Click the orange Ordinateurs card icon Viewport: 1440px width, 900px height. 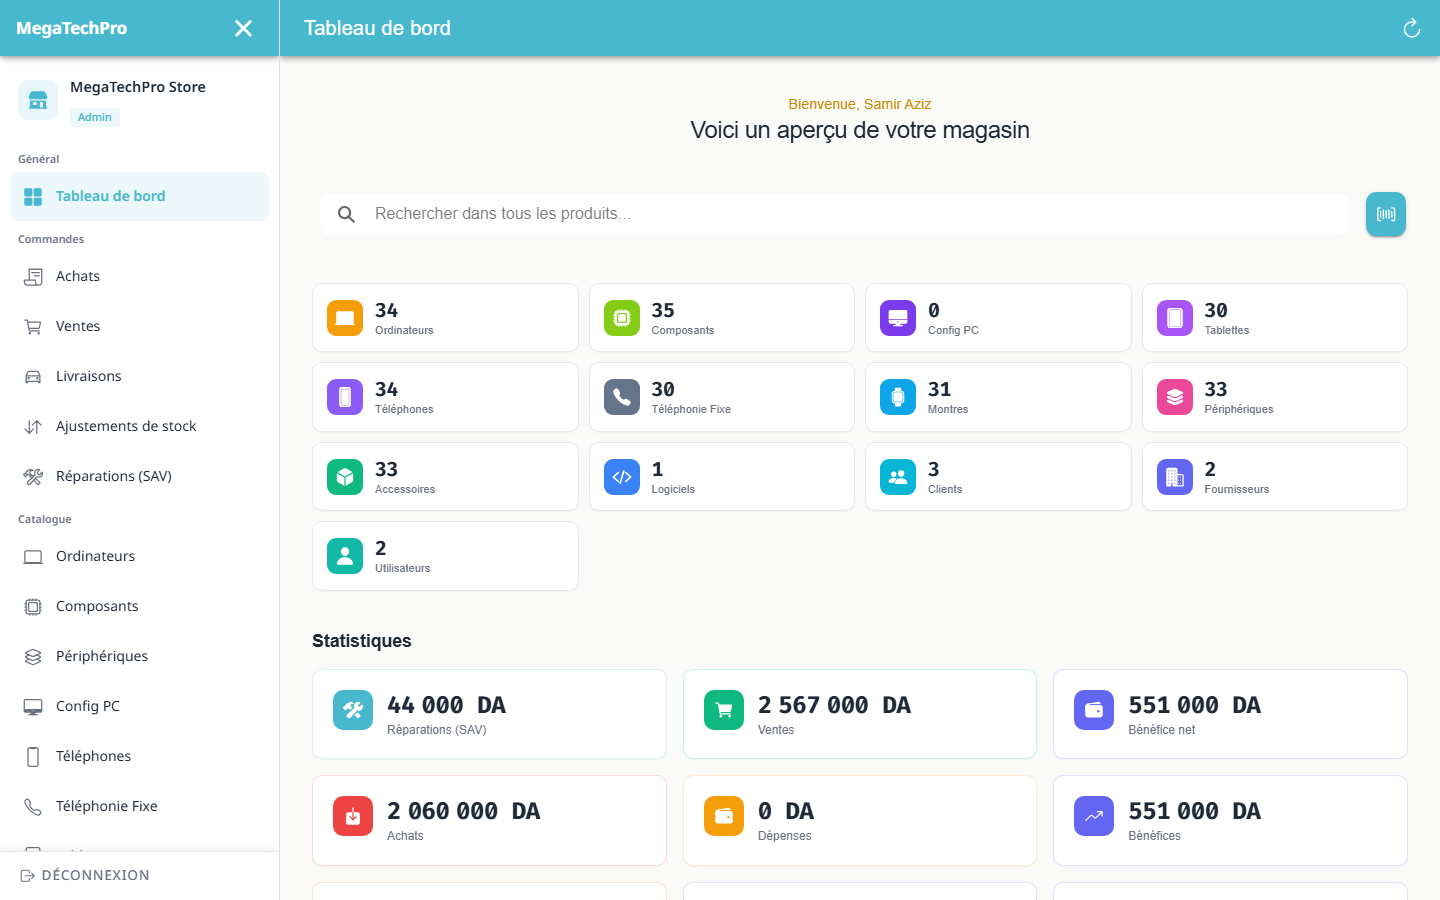click(x=345, y=318)
